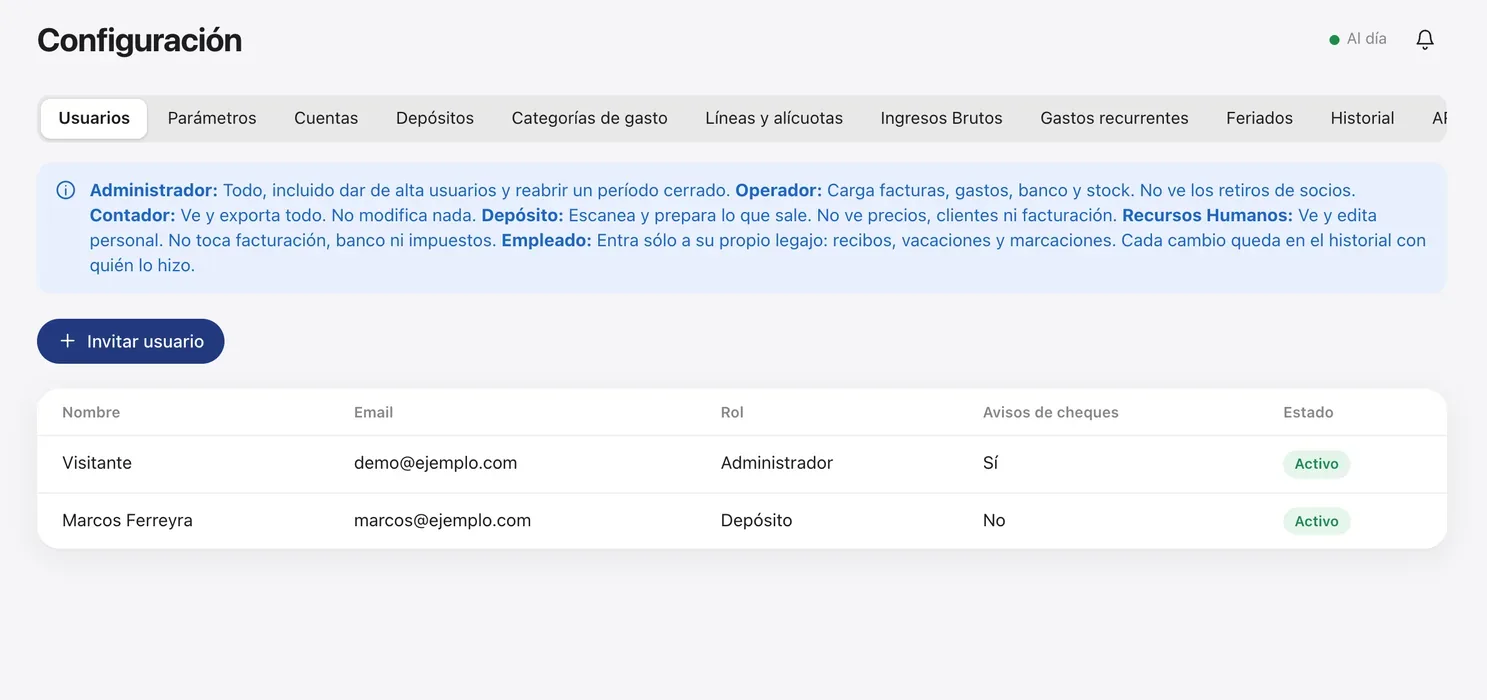The height and width of the screenshot is (700, 1487).
Task: Click the Depósito role cell for Marcos
Action: click(756, 520)
